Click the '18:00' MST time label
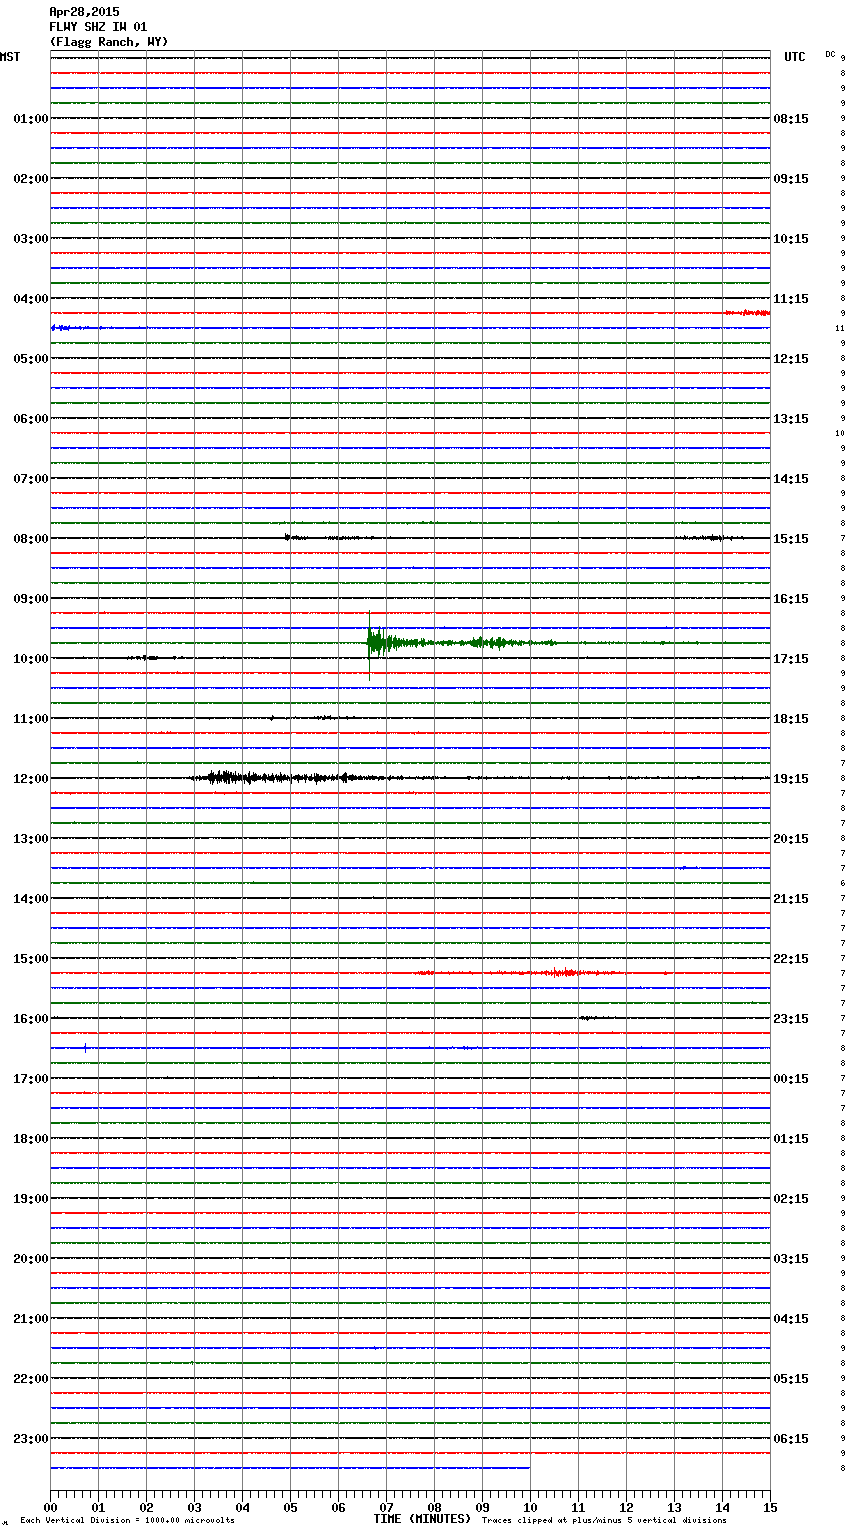Screen dimensions: 850x1534 (x=31, y=1139)
